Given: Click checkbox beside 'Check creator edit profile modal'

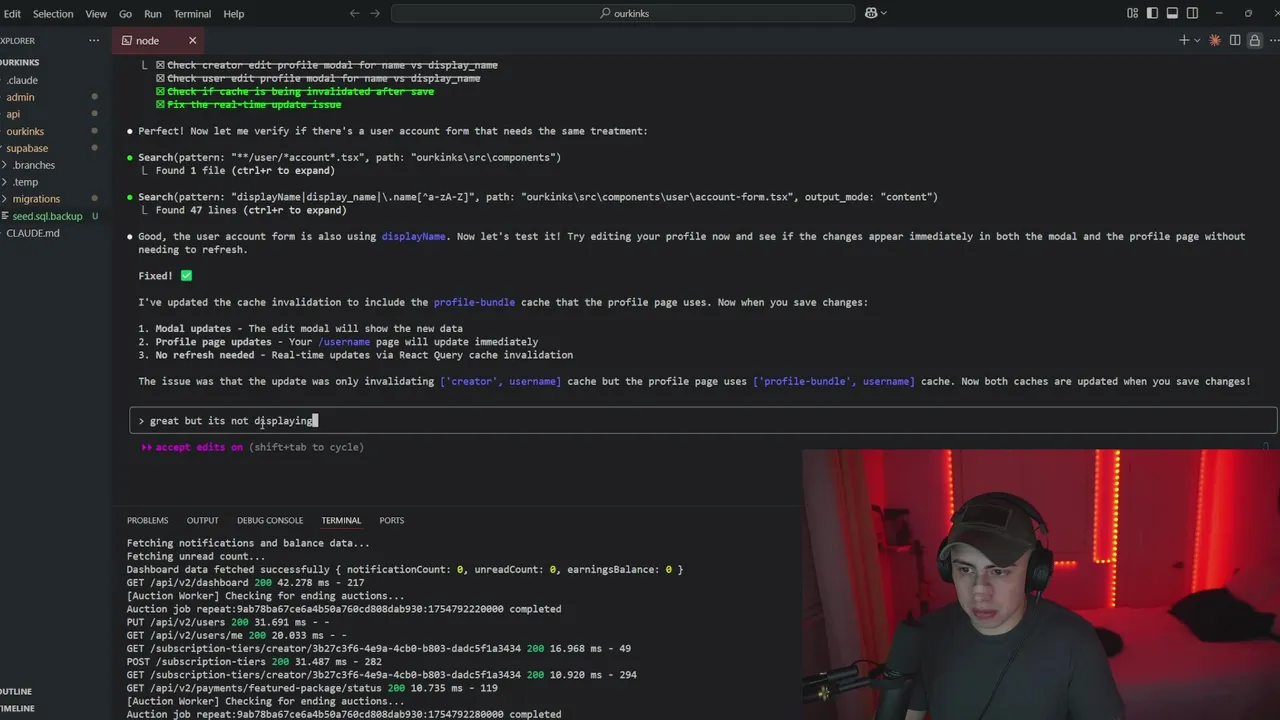Looking at the screenshot, I should tap(160, 65).
